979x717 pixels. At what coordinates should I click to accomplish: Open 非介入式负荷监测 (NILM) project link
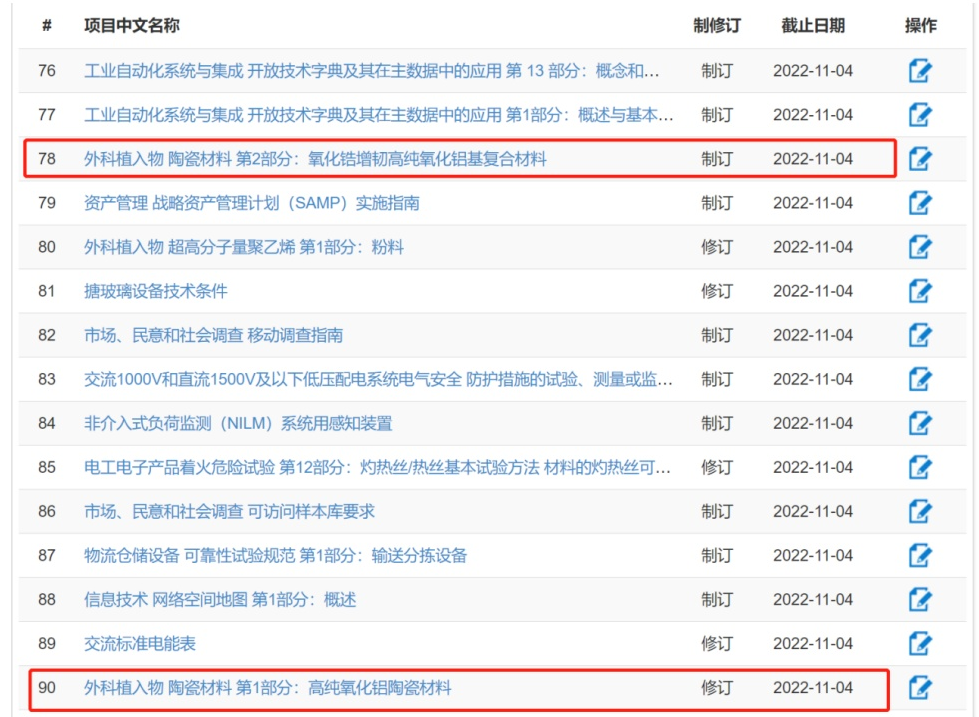click(237, 423)
